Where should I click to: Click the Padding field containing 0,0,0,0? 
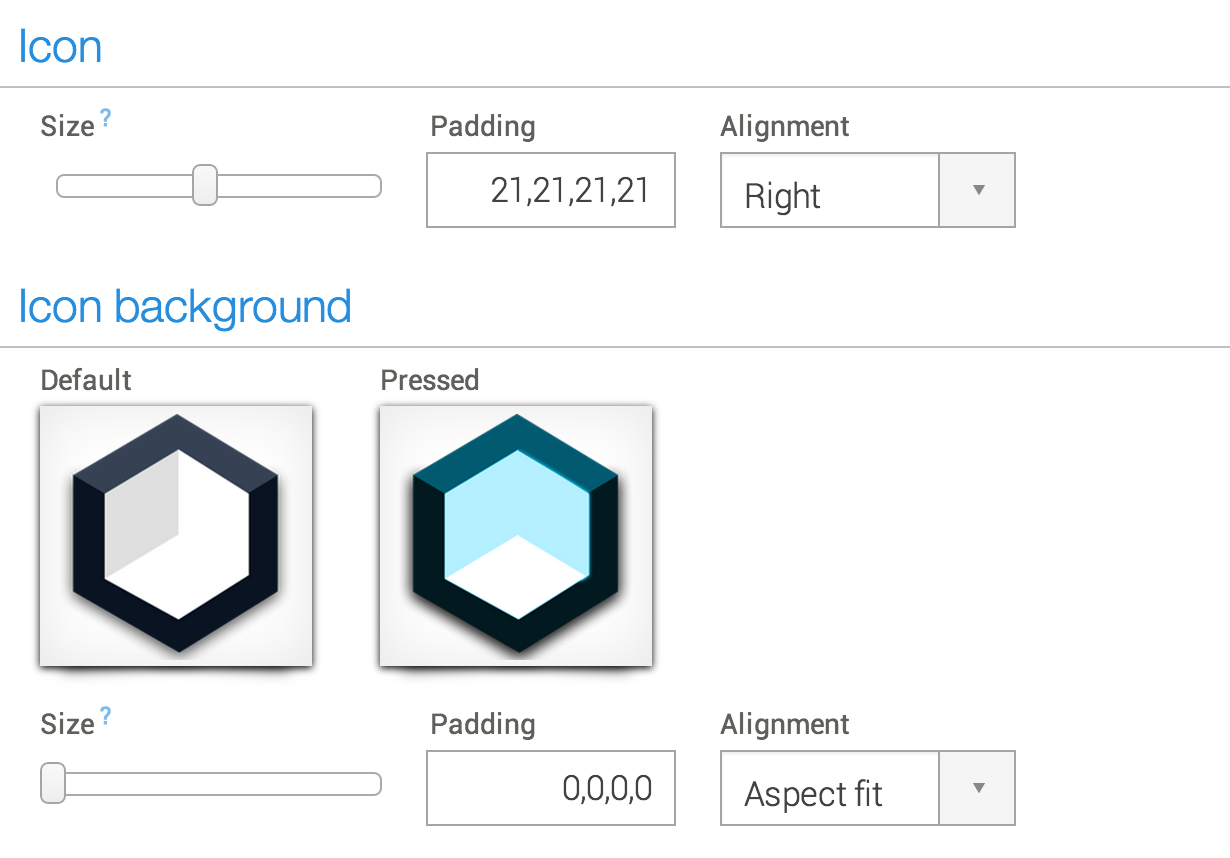(x=551, y=788)
